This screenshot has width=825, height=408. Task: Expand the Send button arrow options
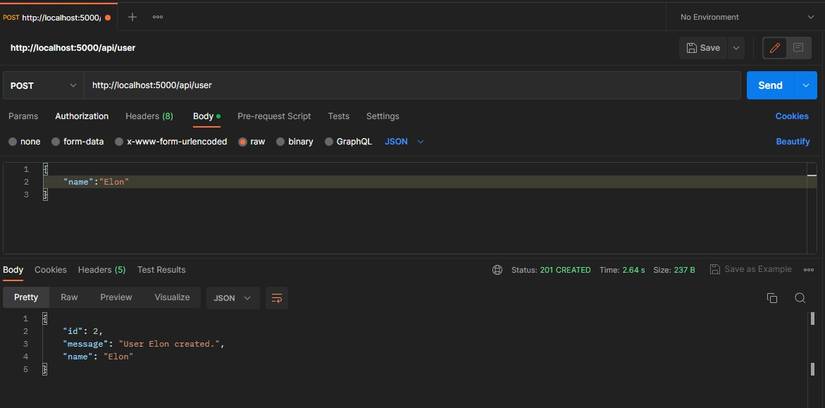806,85
